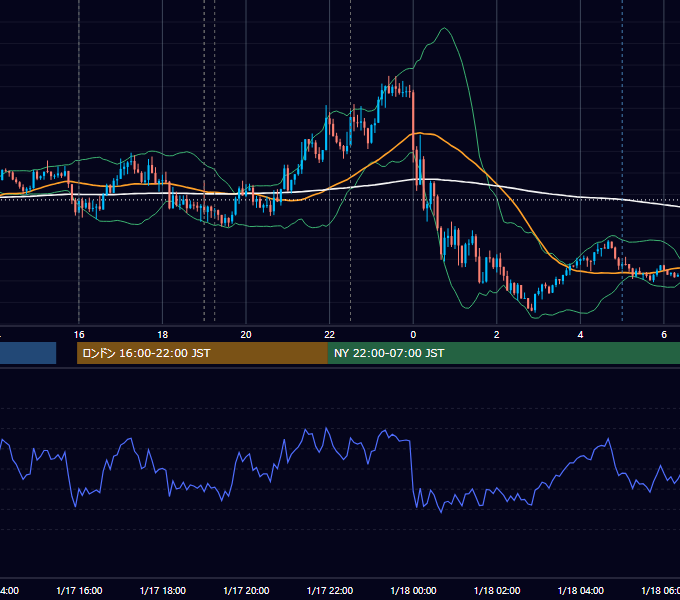Screen dimensions: 680x600
Task: Click the 2 hour label on the price chart axis
Action: click(497, 335)
